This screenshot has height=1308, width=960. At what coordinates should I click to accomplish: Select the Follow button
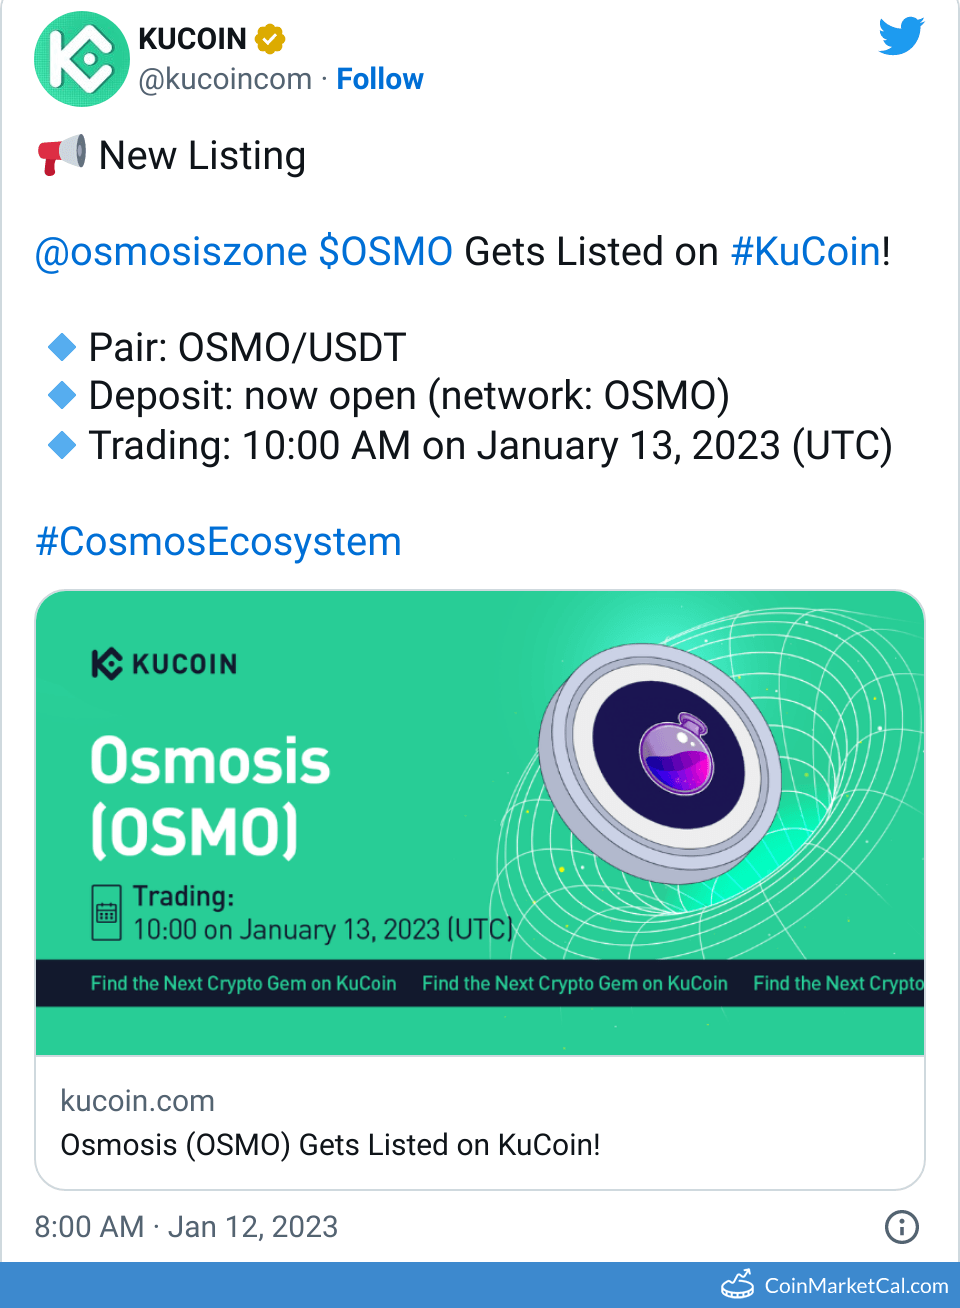(380, 79)
